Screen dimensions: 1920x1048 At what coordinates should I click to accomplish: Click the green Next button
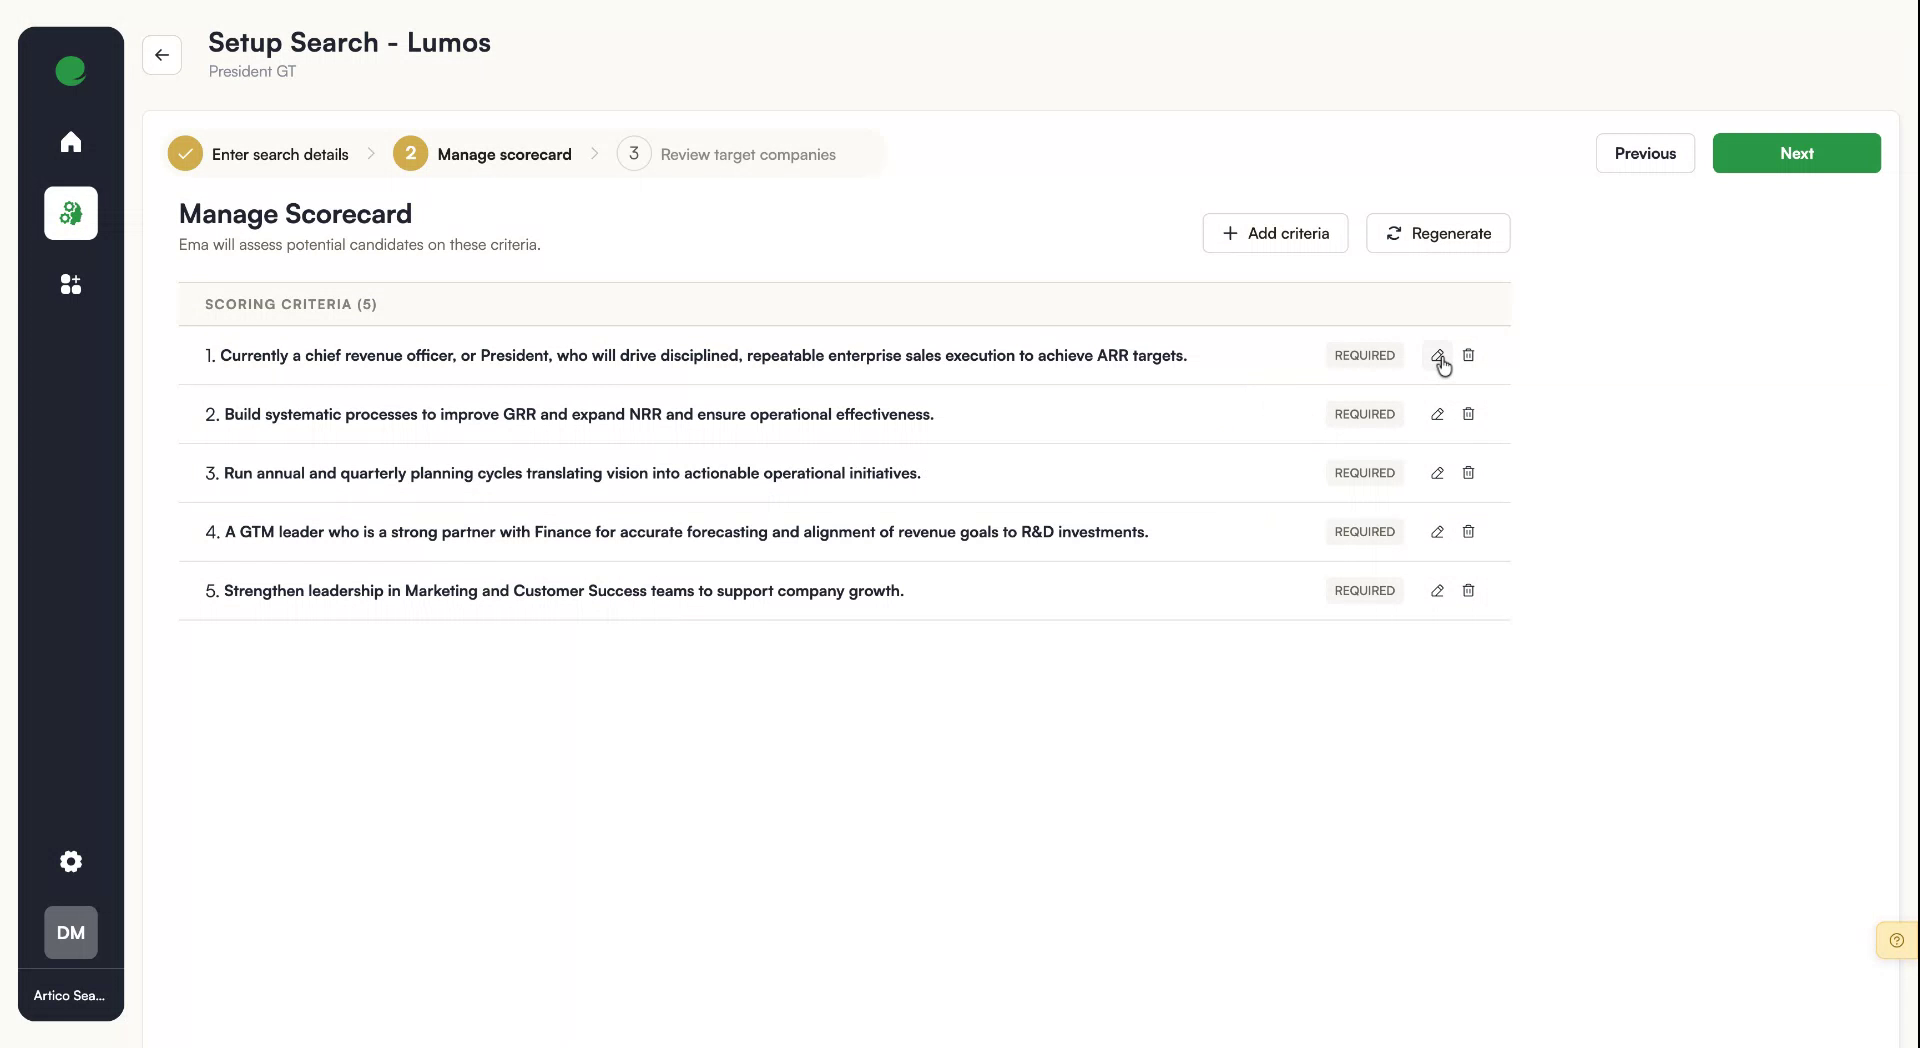pos(1796,153)
